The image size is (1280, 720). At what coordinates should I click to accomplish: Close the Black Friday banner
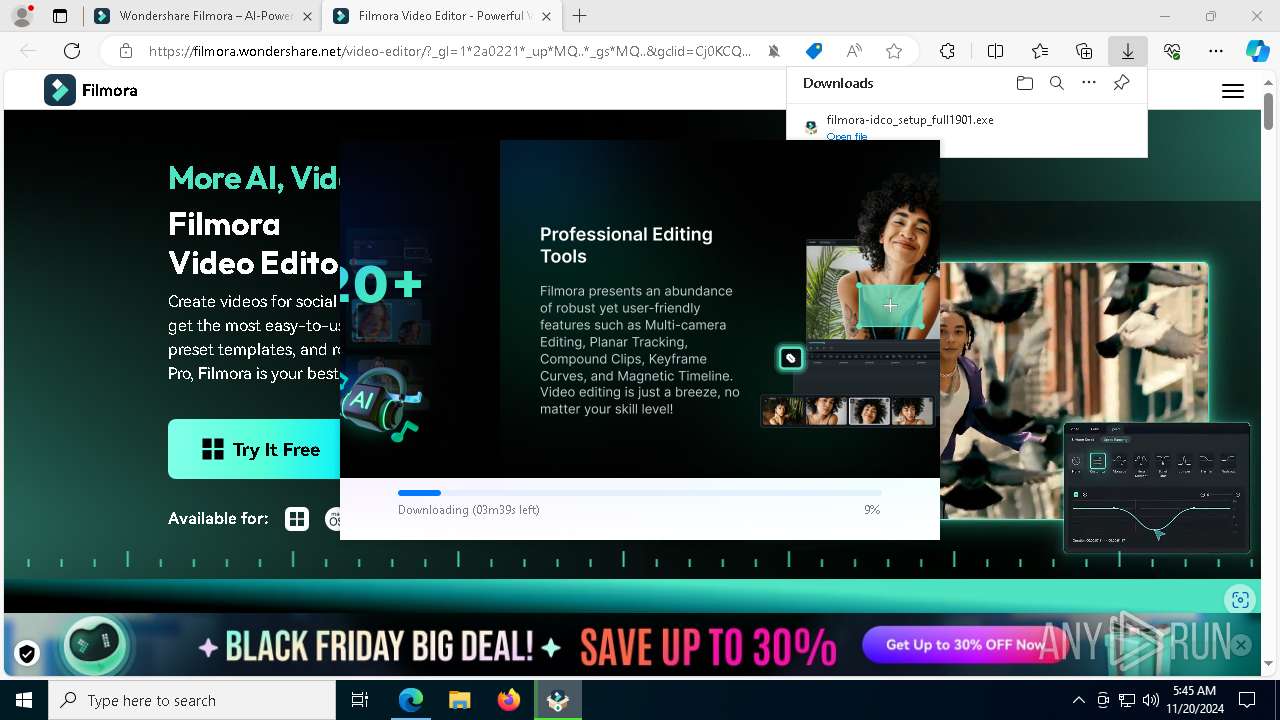coord(1241,645)
